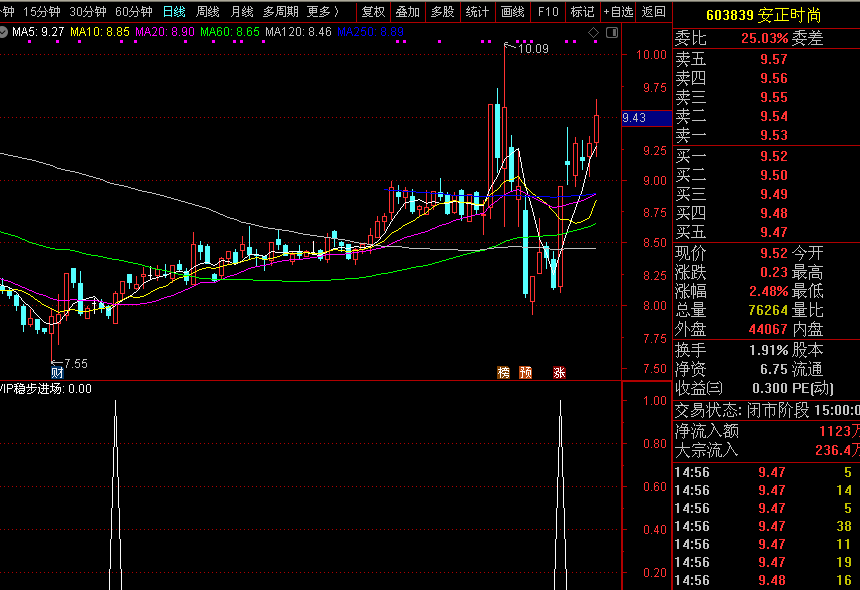The height and width of the screenshot is (590, 860).
Task: Click the 卖一 price 9.53
Action: coord(773,135)
